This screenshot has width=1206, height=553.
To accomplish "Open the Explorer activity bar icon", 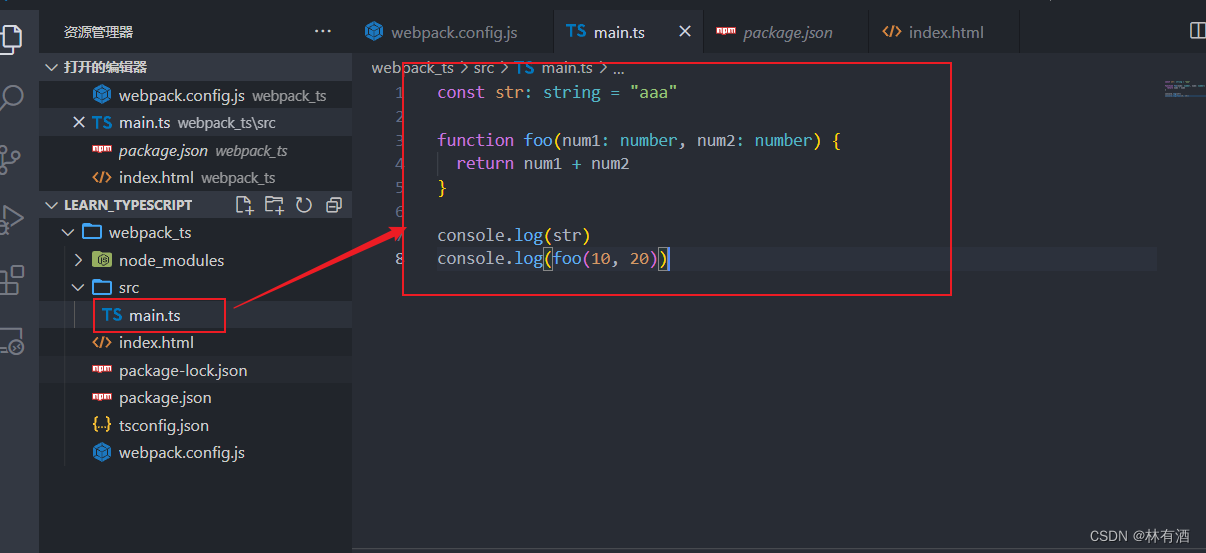I will click(10, 38).
